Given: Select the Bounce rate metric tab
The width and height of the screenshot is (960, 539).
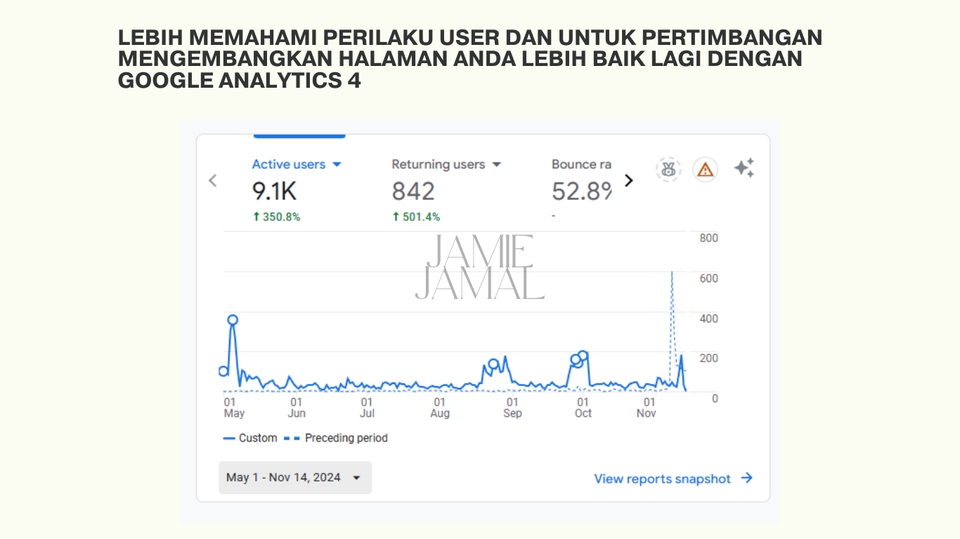Looking at the screenshot, I should click(581, 164).
